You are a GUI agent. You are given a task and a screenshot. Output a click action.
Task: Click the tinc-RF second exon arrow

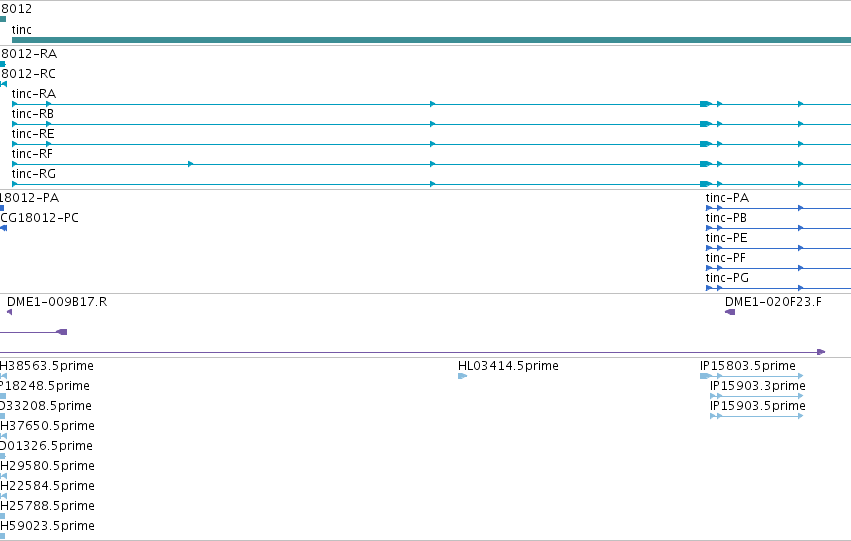click(x=190, y=164)
